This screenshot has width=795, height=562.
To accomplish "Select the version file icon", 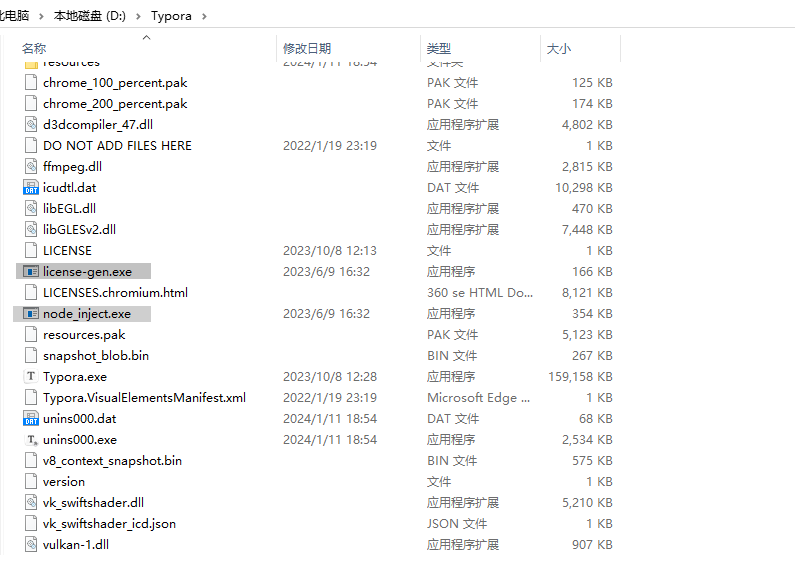I will tap(31, 481).
